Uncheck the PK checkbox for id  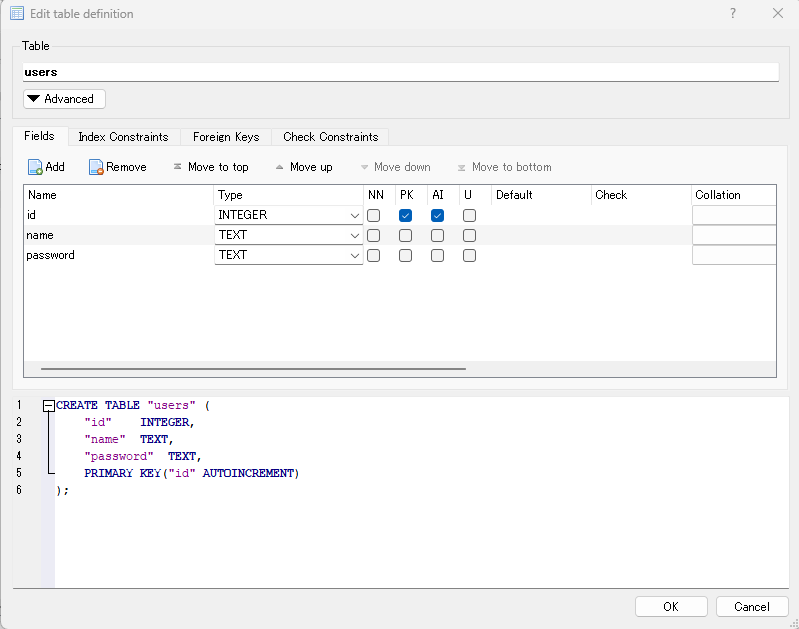[x=405, y=215]
